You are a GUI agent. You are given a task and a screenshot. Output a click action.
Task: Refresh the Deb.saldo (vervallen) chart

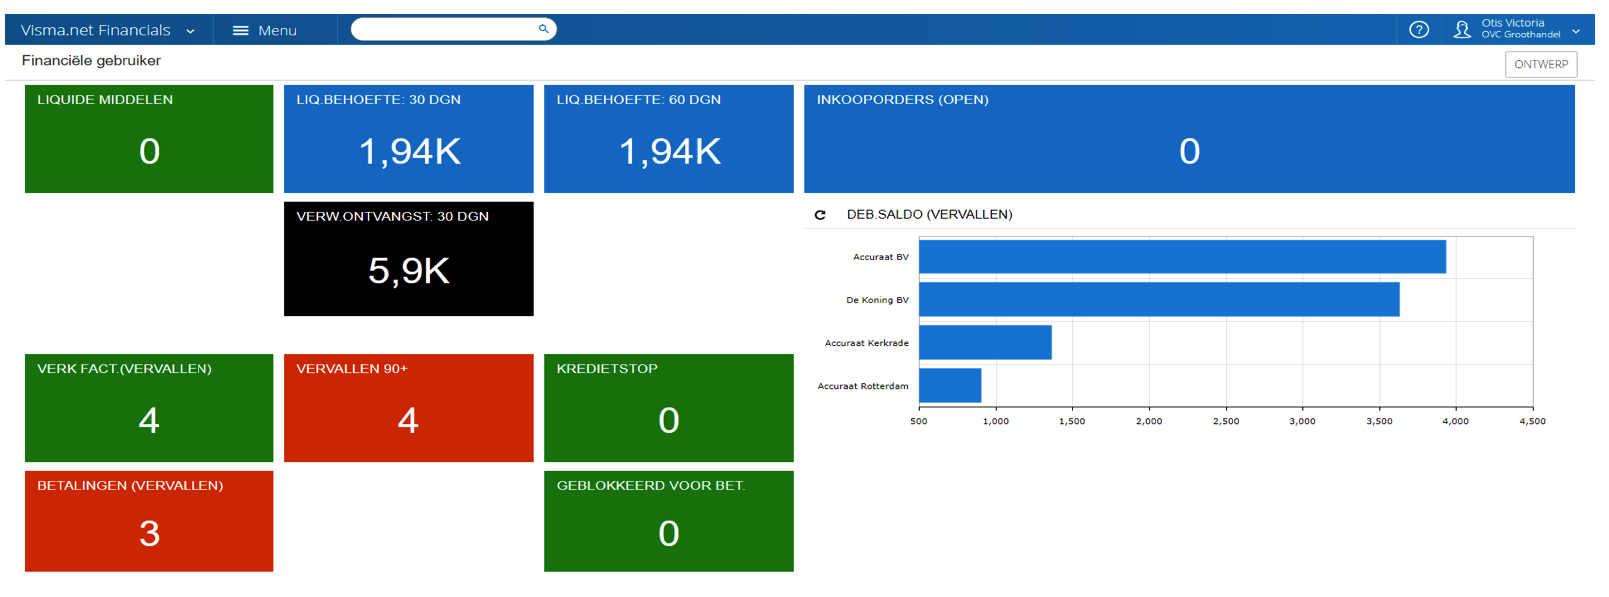(x=820, y=215)
